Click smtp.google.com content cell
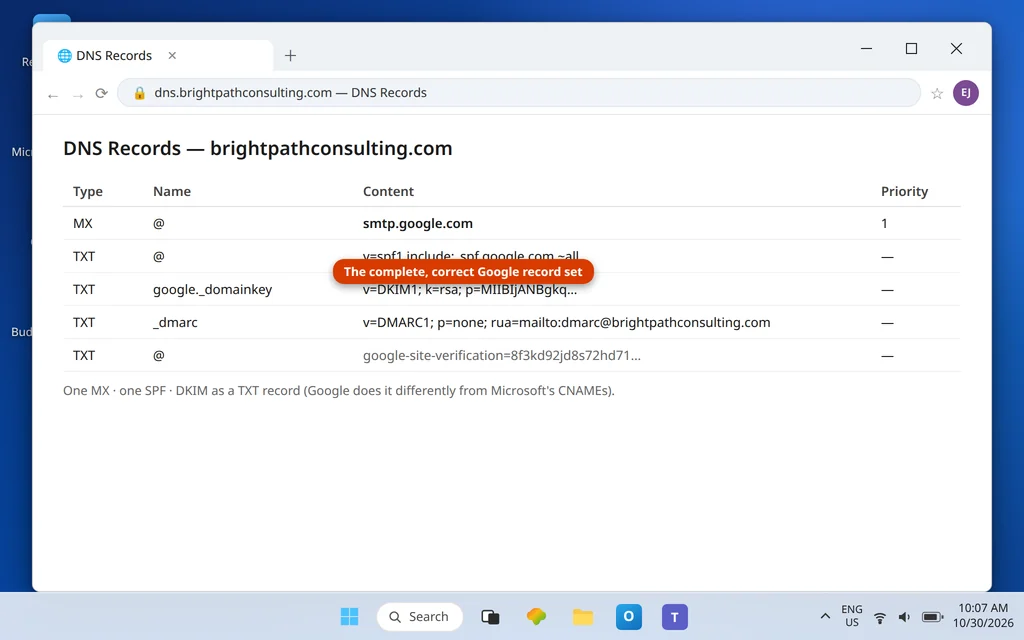1024x640 pixels. pos(417,223)
